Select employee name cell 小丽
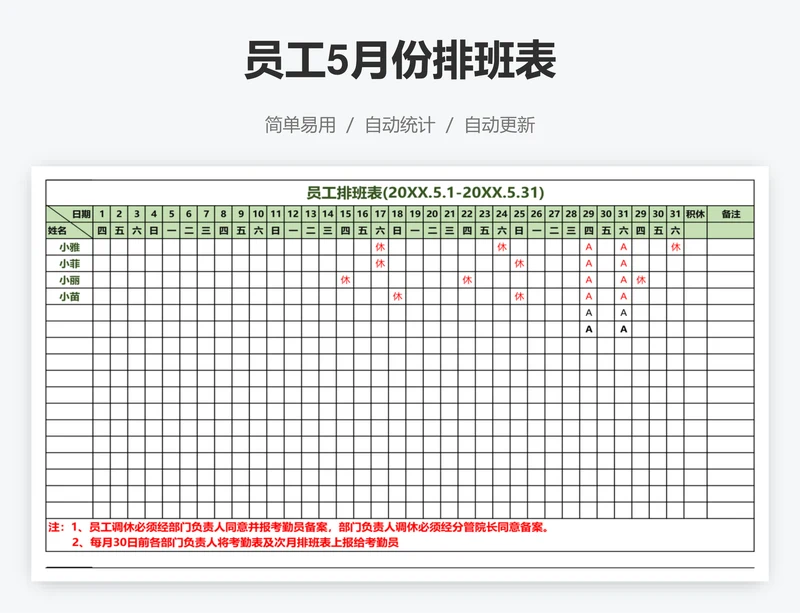 pyautogui.click(x=69, y=280)
